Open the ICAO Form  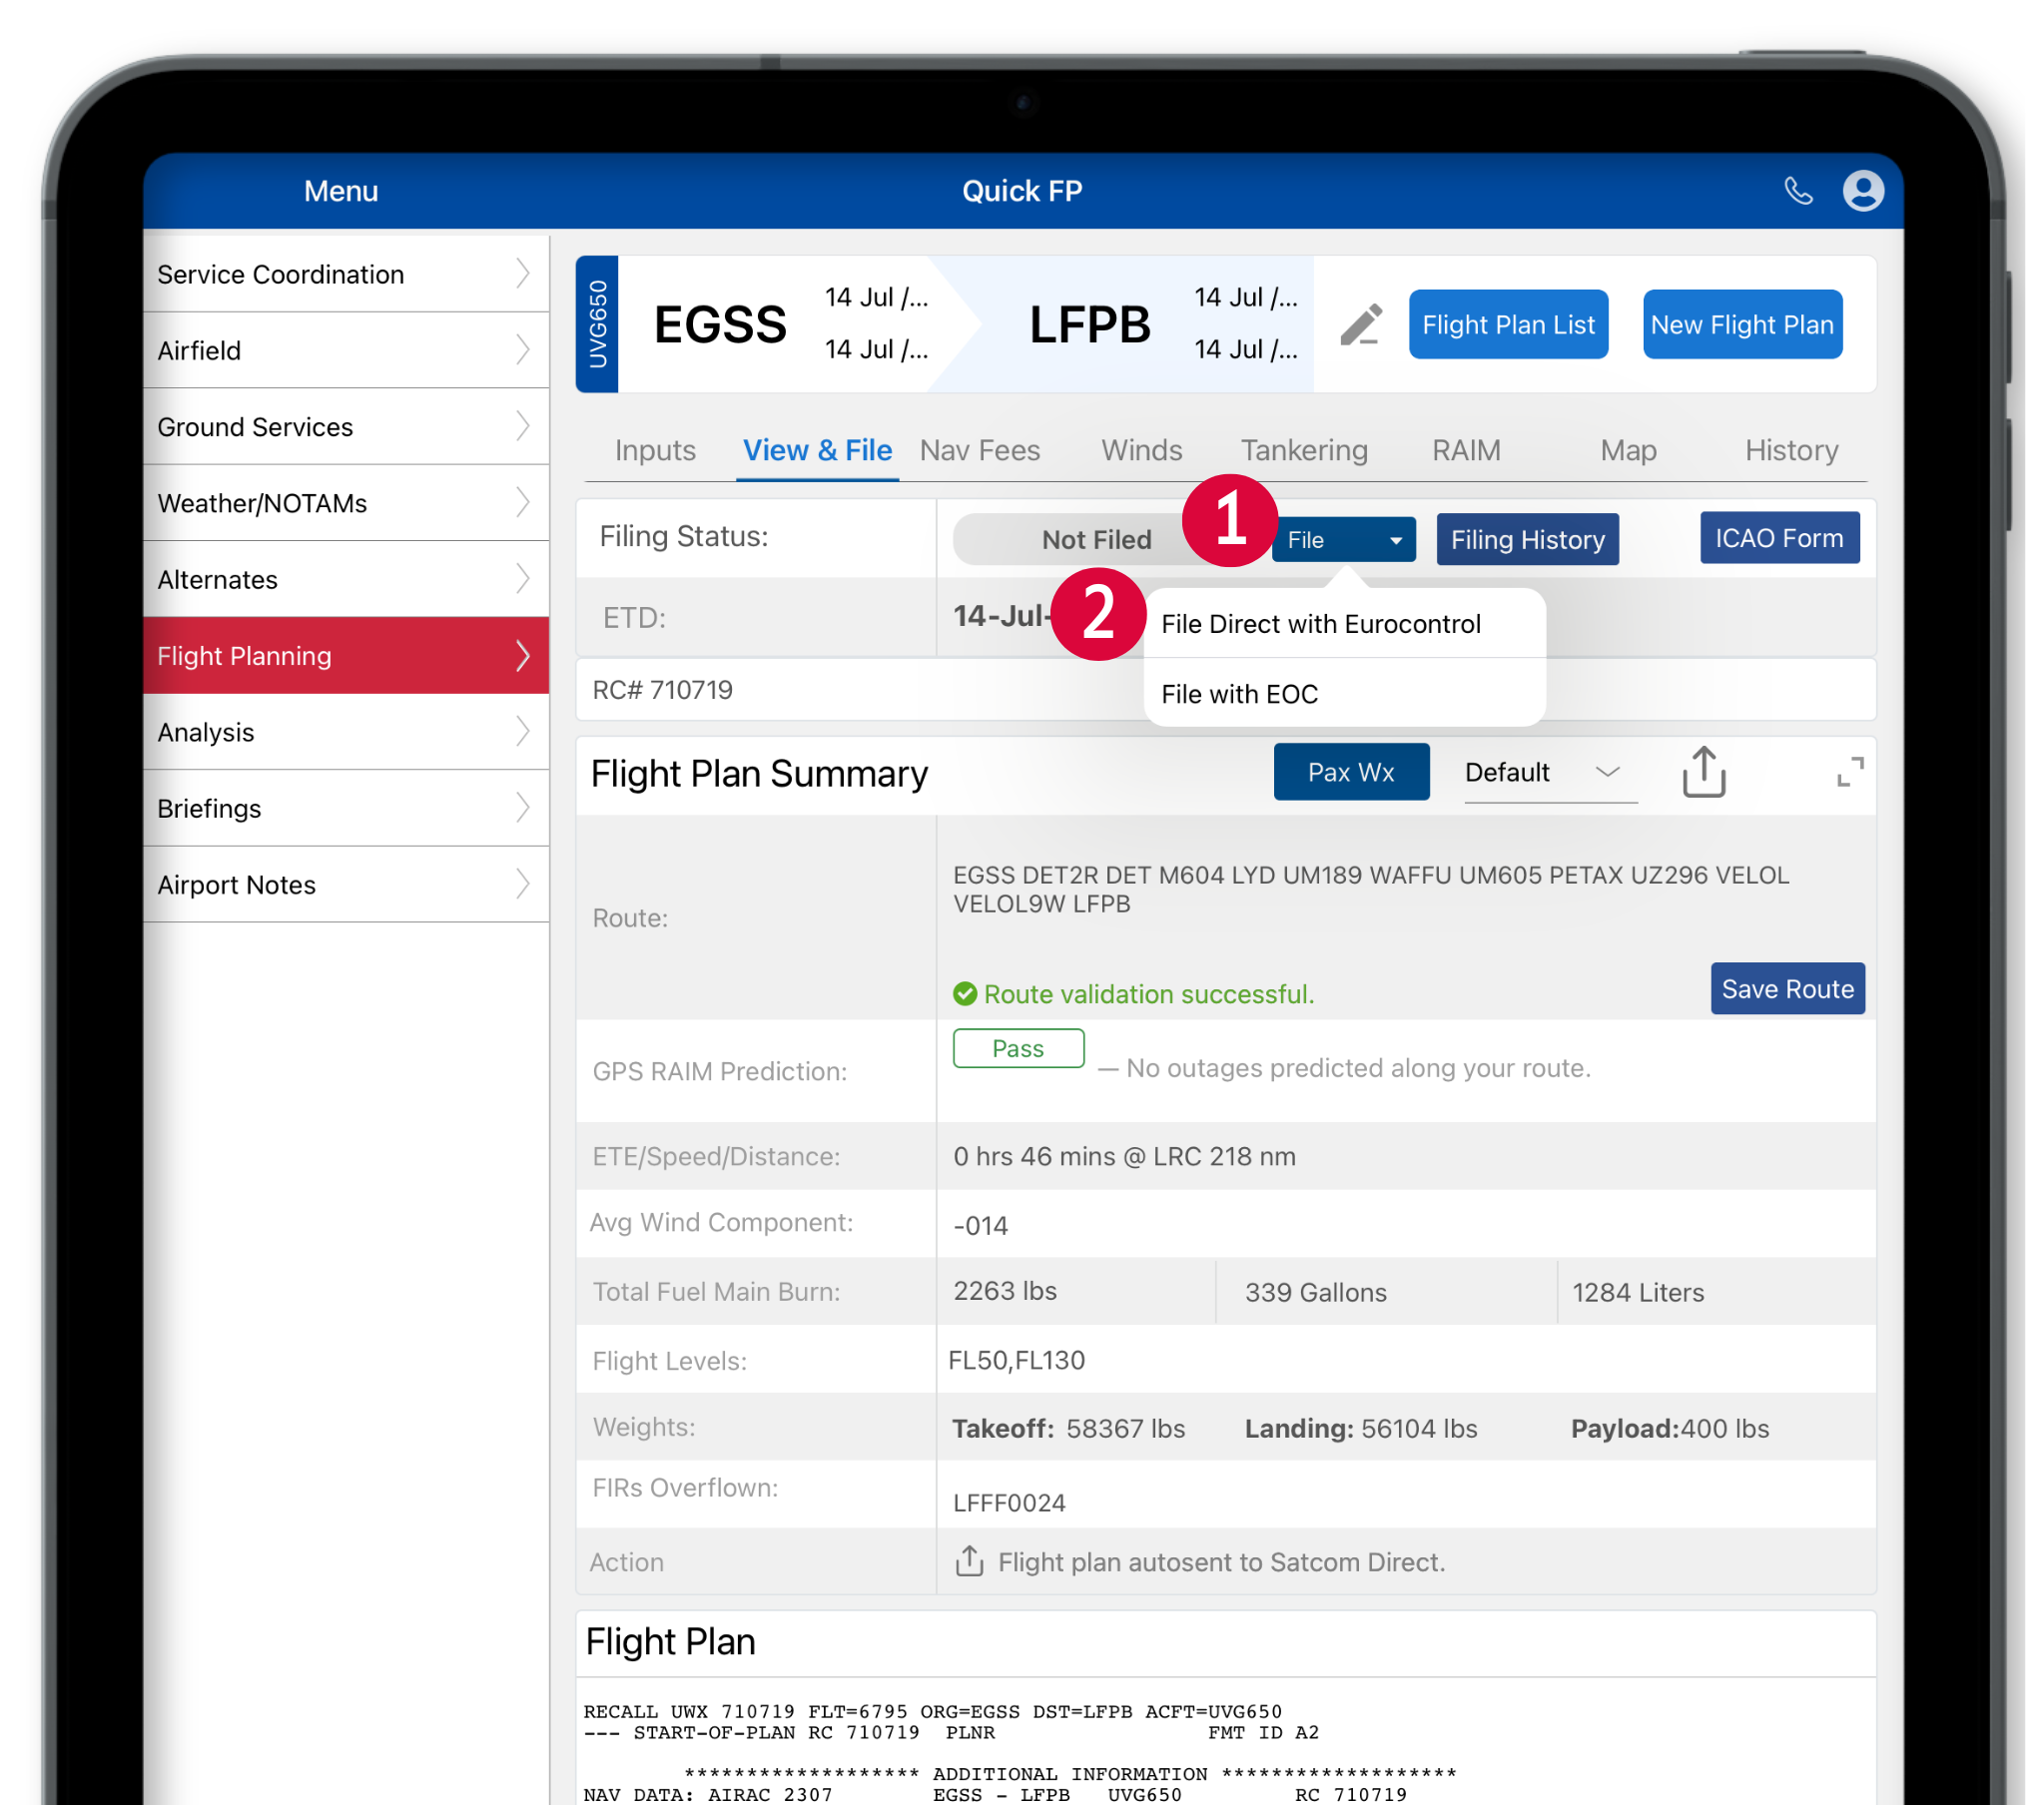[1778, 538]
